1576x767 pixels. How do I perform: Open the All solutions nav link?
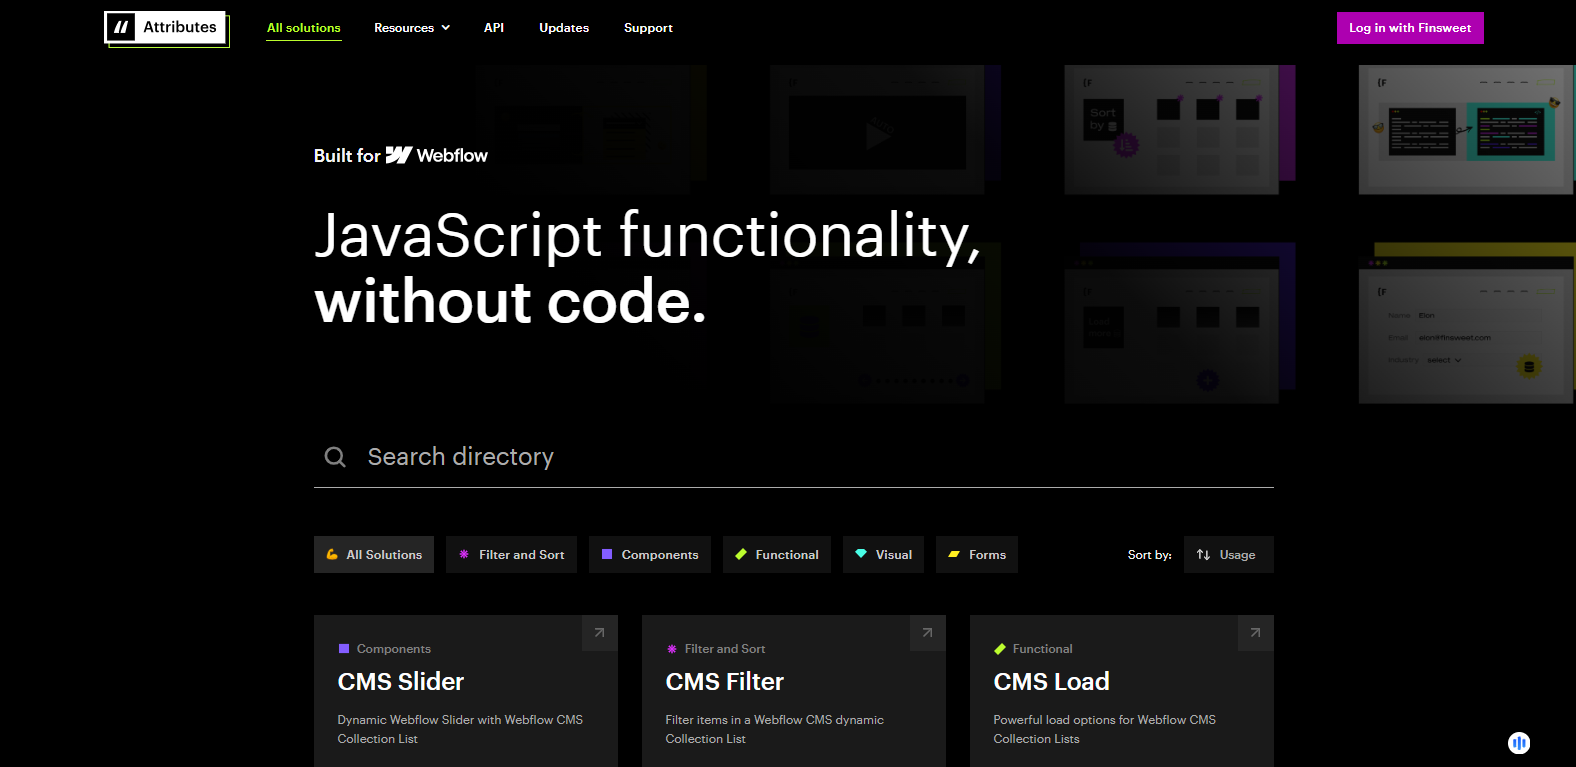(x=304, y=28)
